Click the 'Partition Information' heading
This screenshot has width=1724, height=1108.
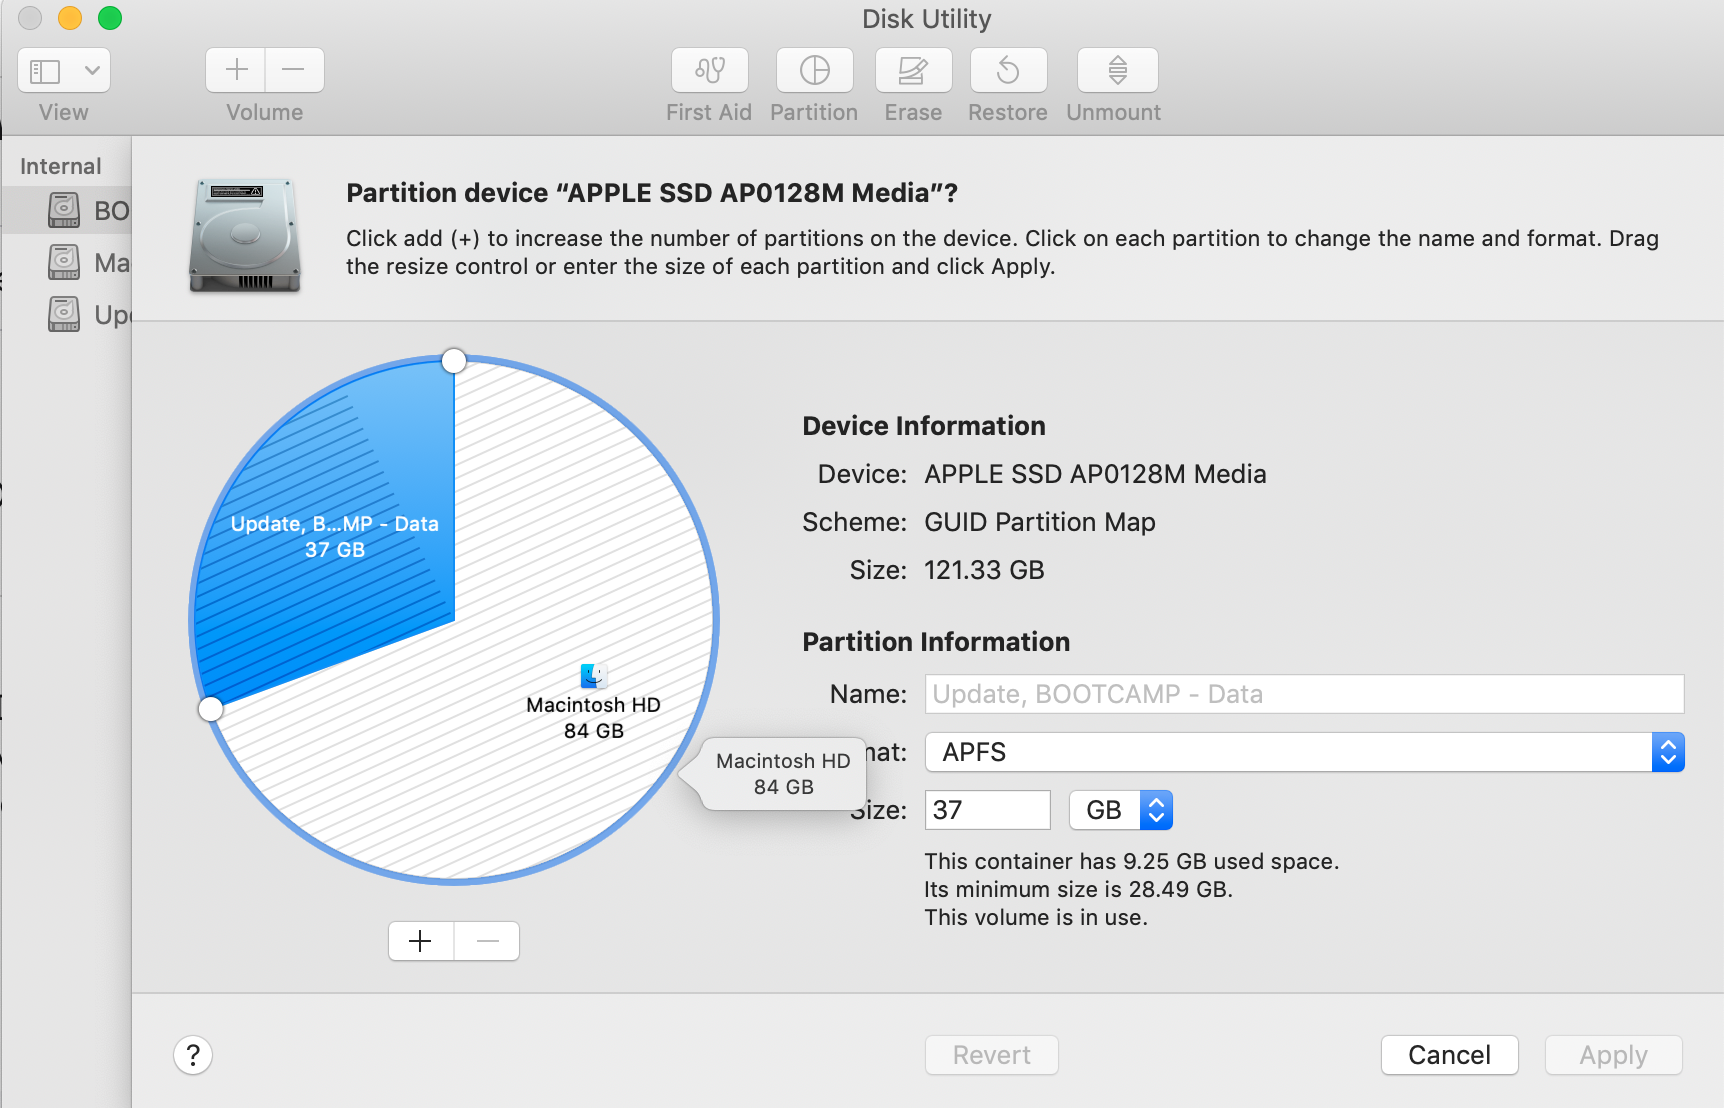tap(936, 642)
